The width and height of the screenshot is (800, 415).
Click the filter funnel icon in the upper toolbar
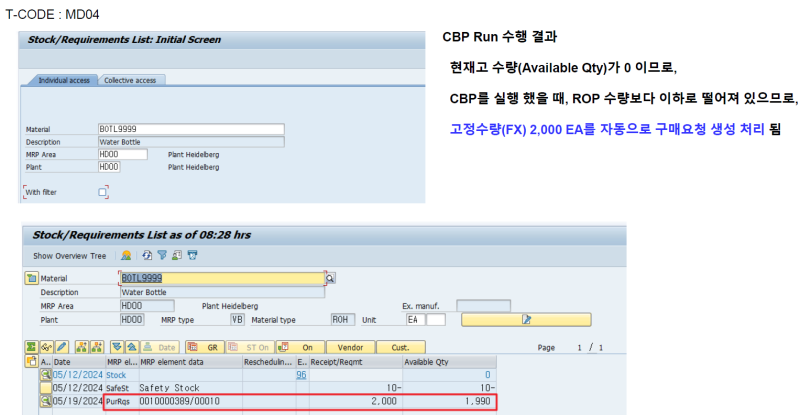pos(162,255)
